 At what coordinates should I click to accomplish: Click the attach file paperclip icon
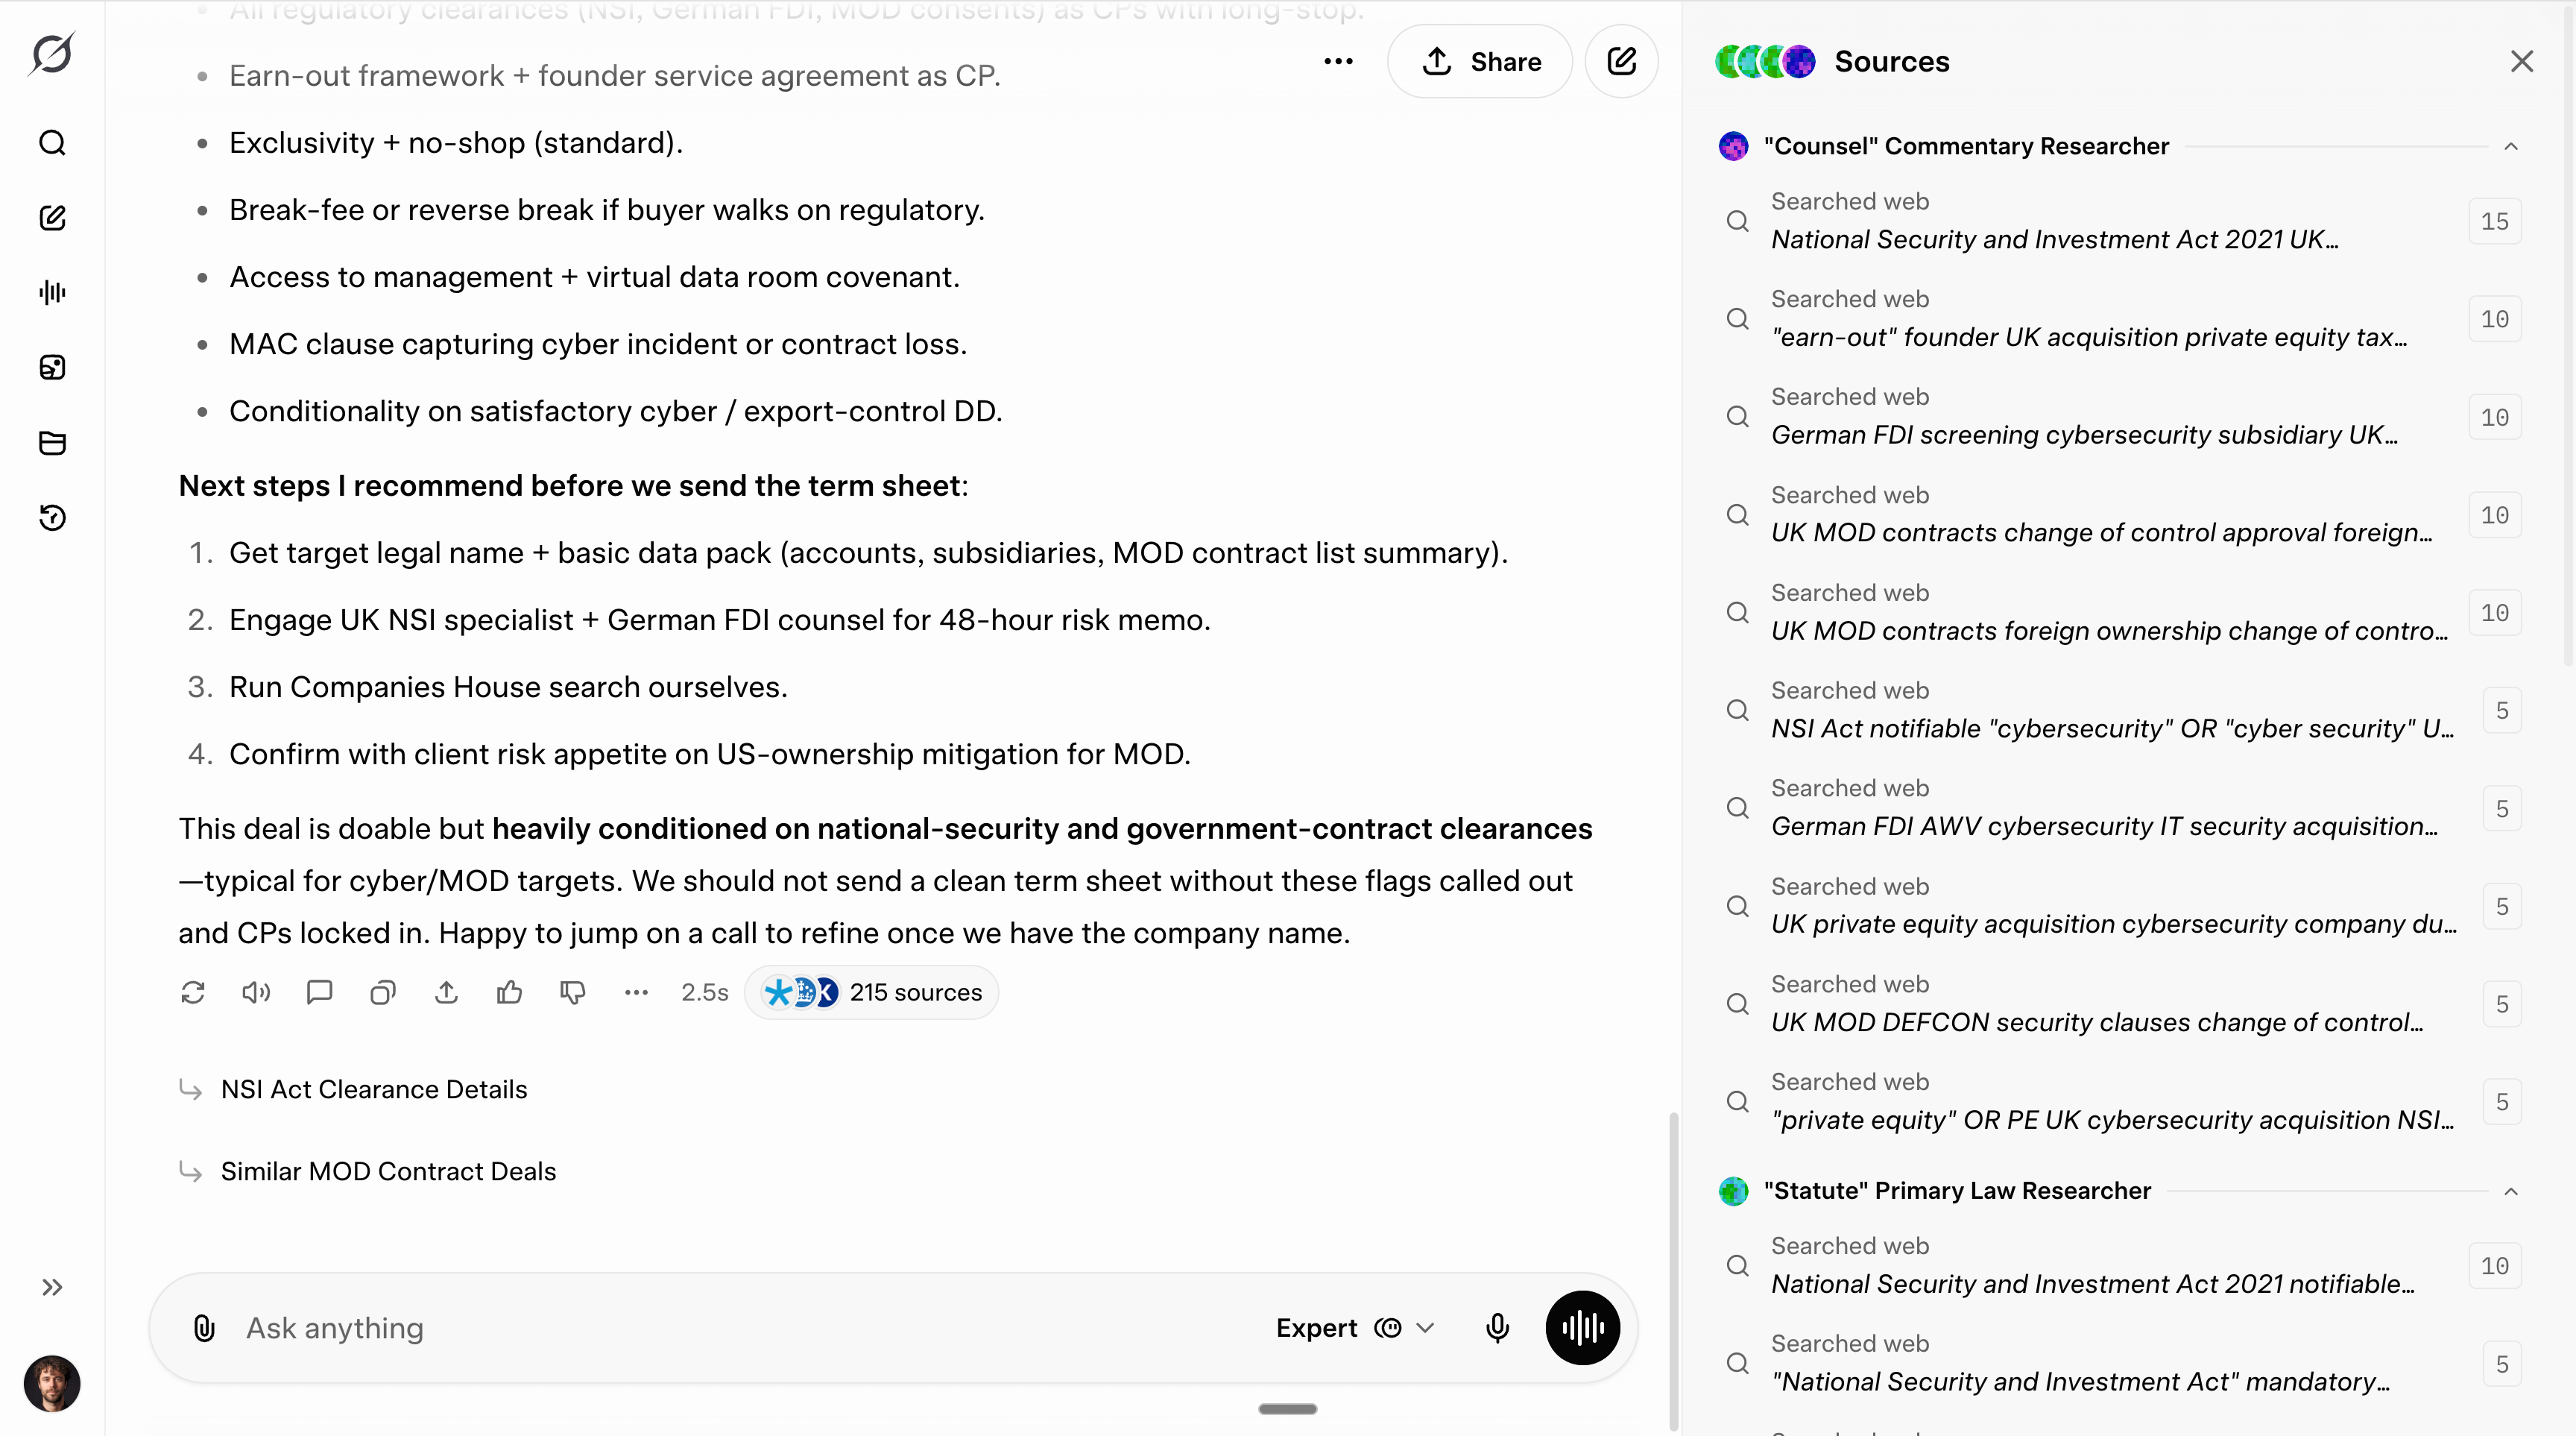(204, 1328)
